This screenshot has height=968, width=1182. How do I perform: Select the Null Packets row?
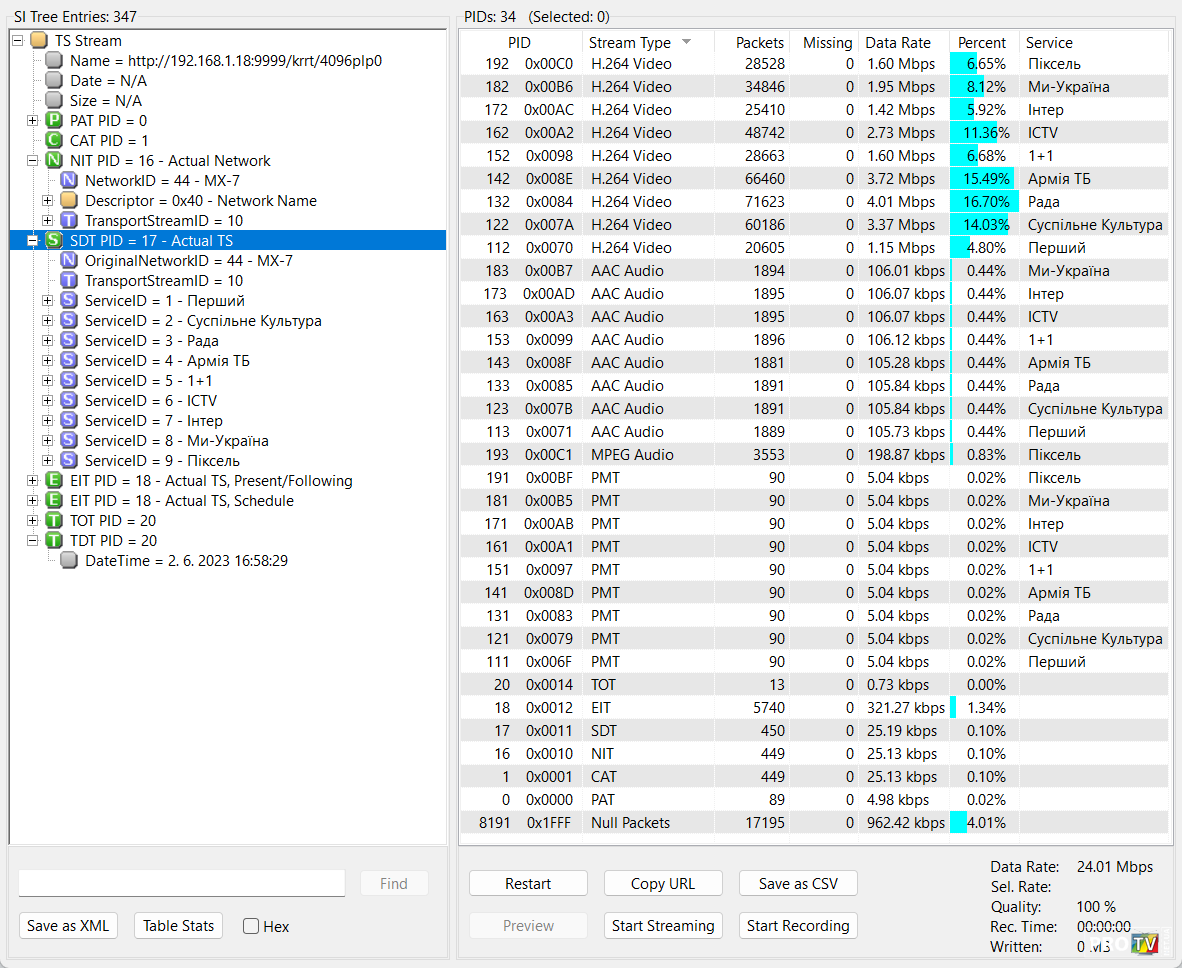[630, 823]
